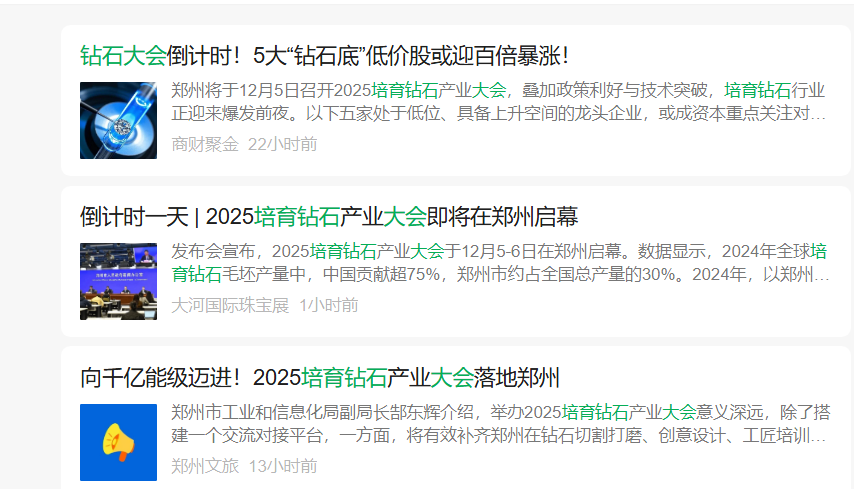Viewport: 854px width, 489px height.
Task: Click the 13小时前 timestamp
Action: point(283,466)
